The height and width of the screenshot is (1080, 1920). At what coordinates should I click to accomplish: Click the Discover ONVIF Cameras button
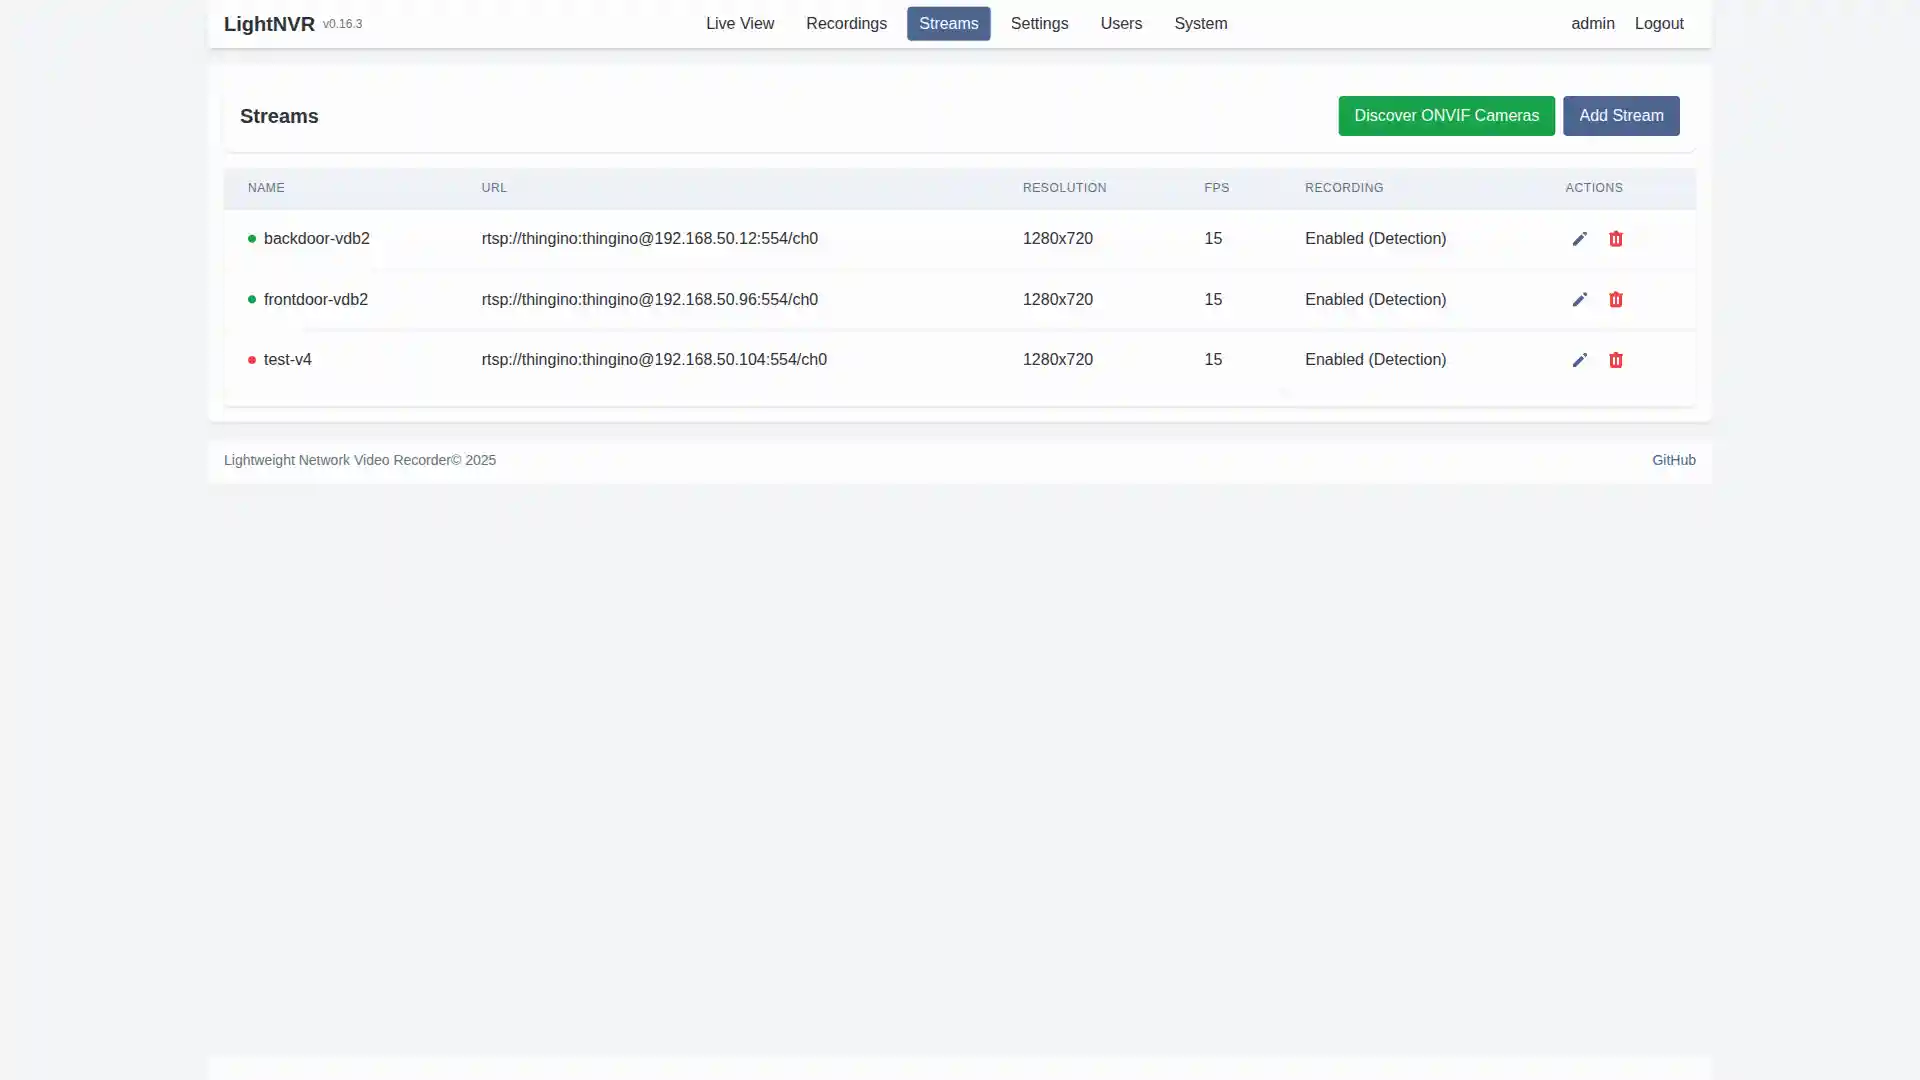1446,115
